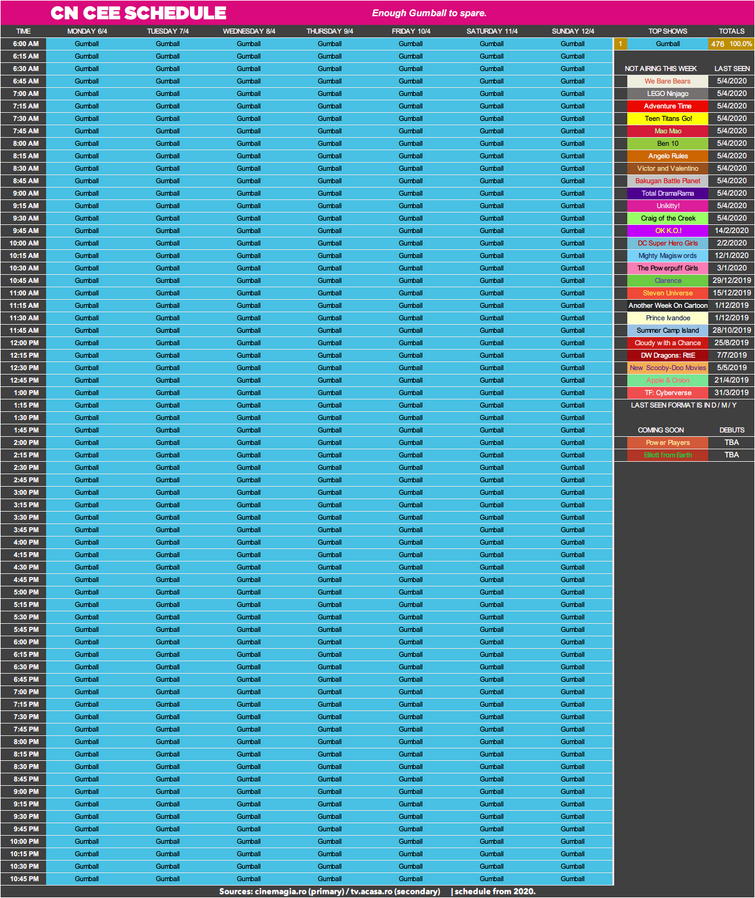This screenshot has width=755, height=898.
Task: Select the Apple & Onion label
Action: pyautogui.click(x=668, y=380)
